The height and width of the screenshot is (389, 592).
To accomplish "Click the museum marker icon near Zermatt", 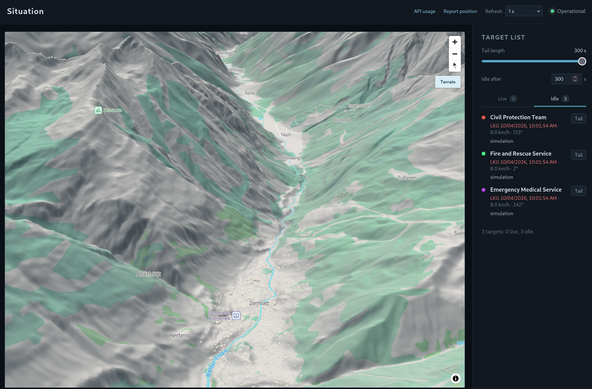I will coord(236,315).
